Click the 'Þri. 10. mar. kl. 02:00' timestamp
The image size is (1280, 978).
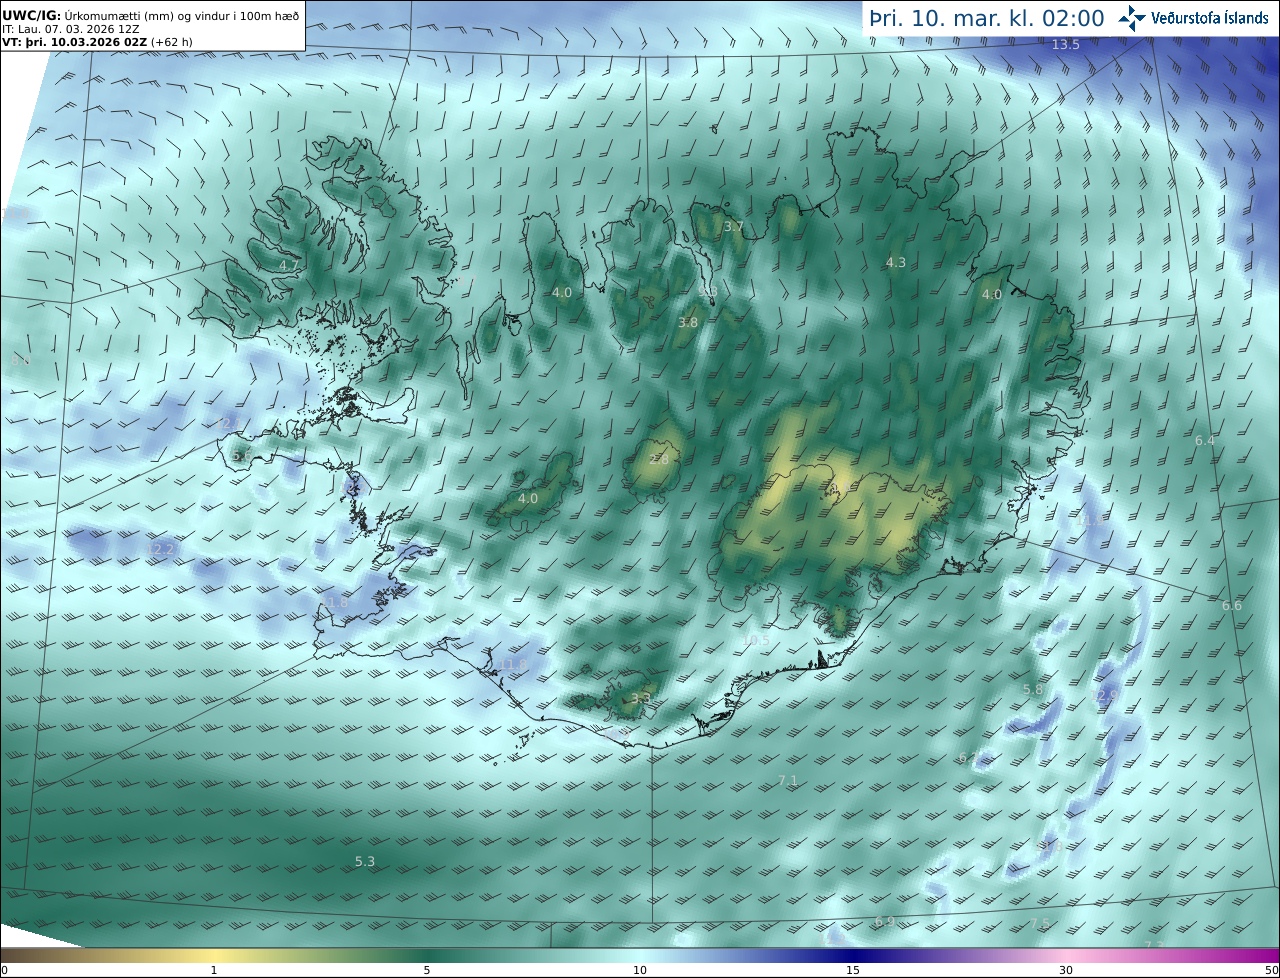986,18
